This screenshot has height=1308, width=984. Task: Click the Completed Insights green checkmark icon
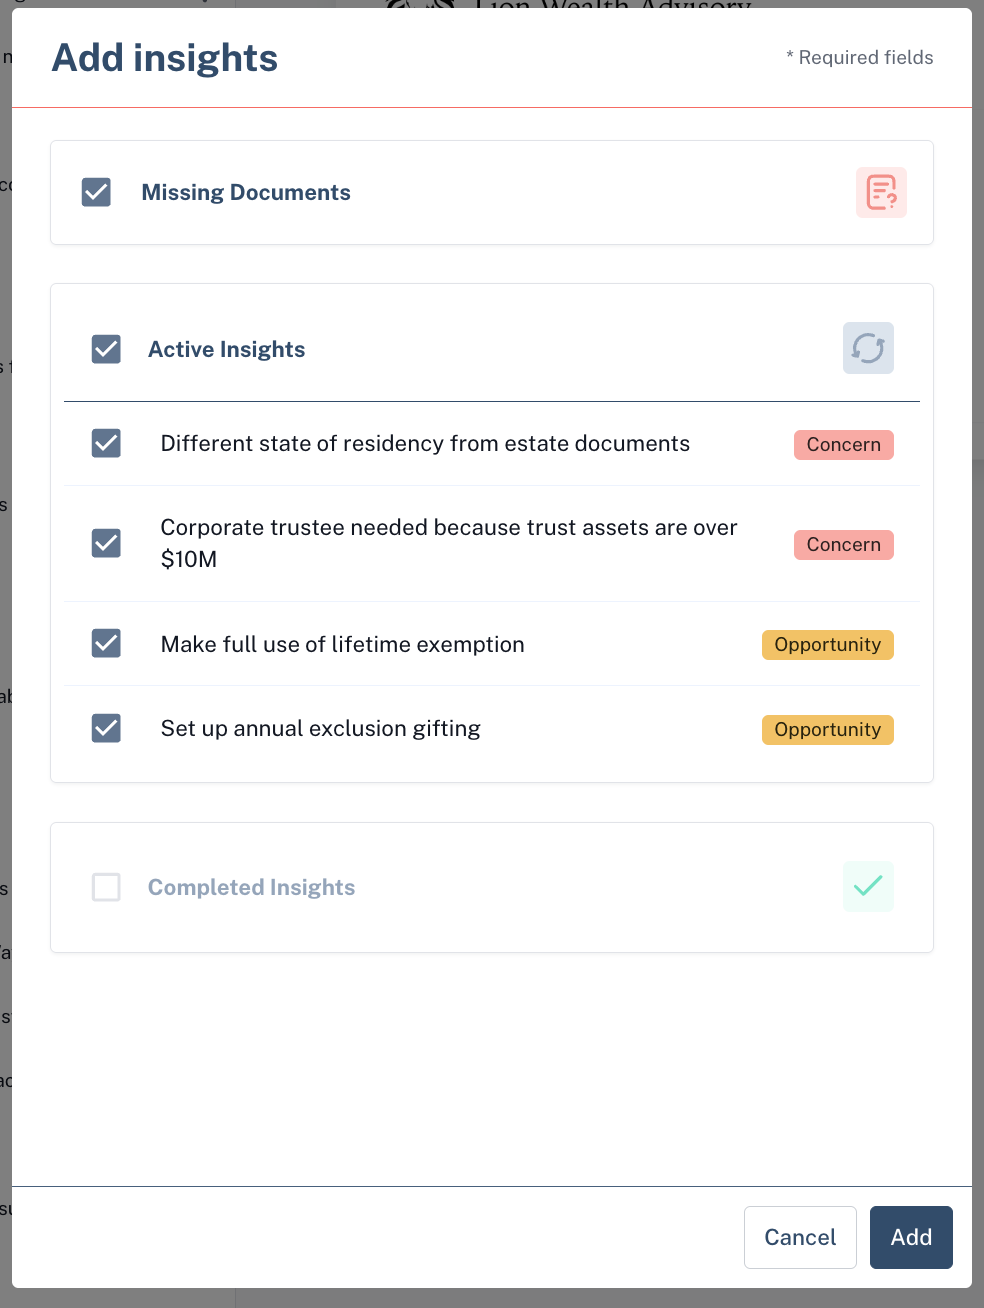coord(868,886)
